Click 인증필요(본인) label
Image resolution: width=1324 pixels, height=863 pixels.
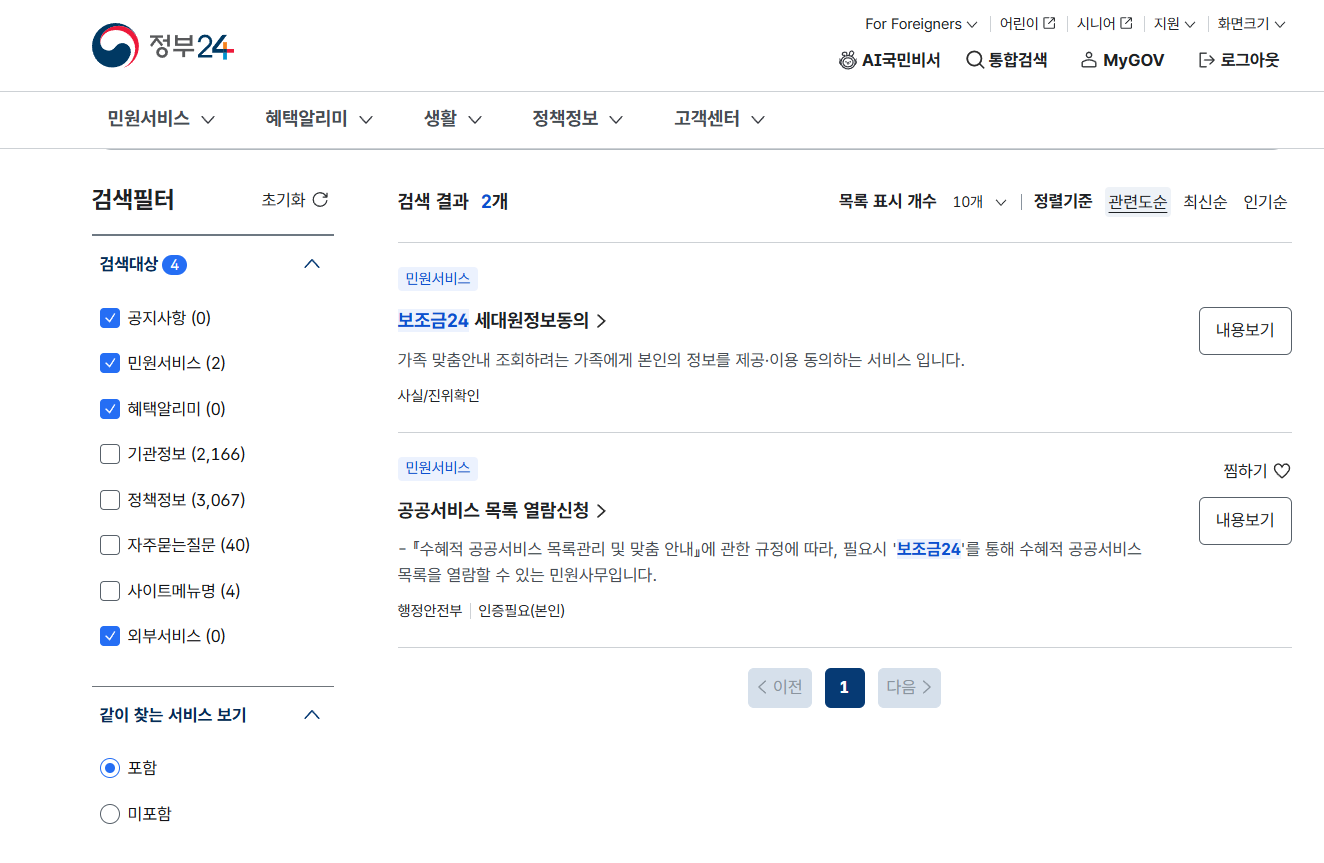point(521,610)
